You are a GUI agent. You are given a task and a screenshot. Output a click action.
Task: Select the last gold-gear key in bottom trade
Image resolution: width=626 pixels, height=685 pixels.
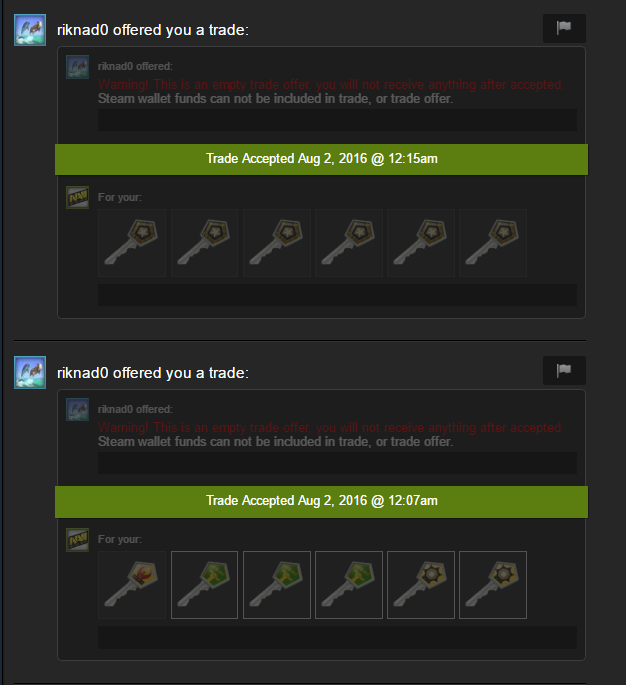click(x=493, y=585)
